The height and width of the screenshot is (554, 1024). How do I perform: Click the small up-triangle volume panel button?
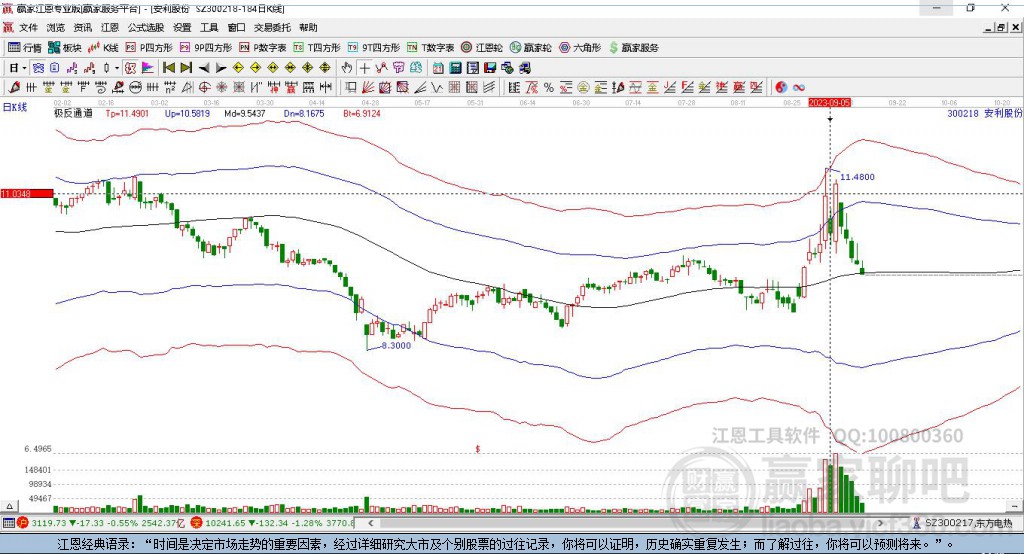click(x=9, y=506)
